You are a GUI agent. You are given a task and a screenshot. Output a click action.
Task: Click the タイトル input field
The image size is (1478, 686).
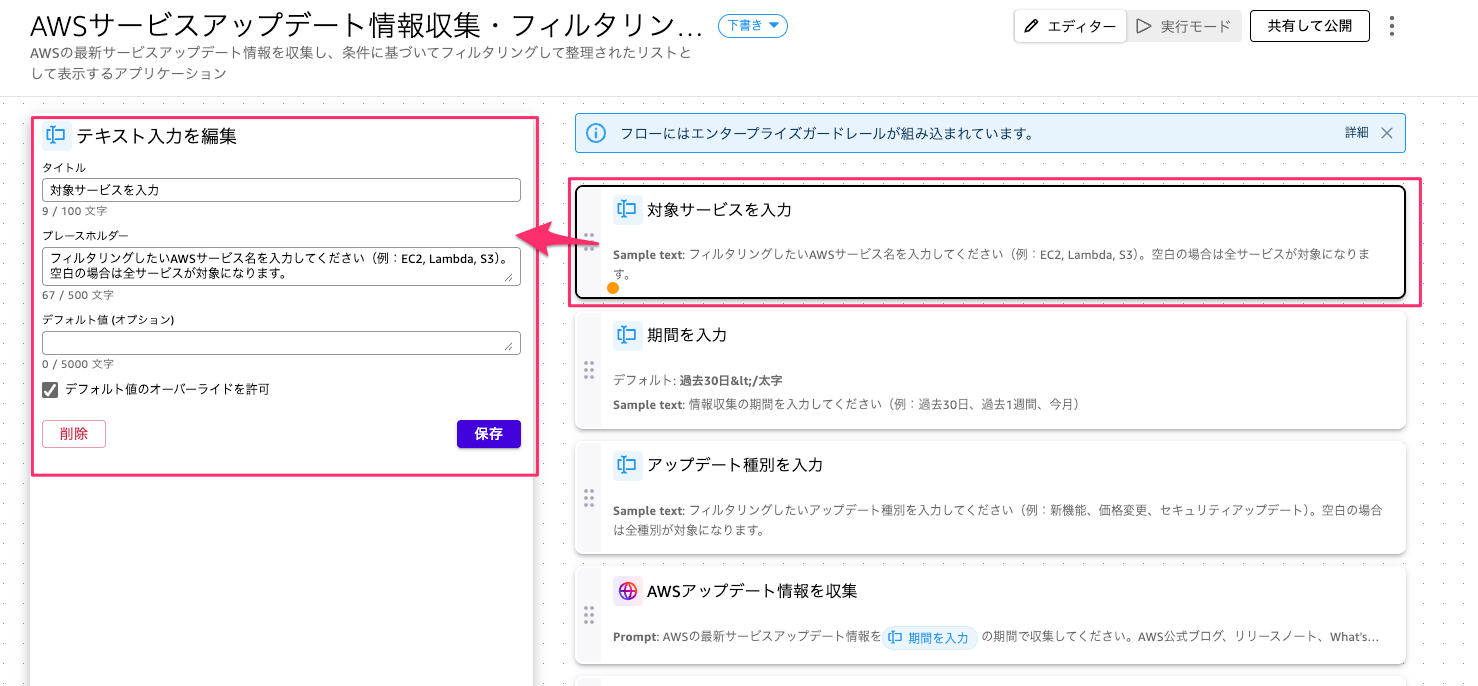(281, 190)
